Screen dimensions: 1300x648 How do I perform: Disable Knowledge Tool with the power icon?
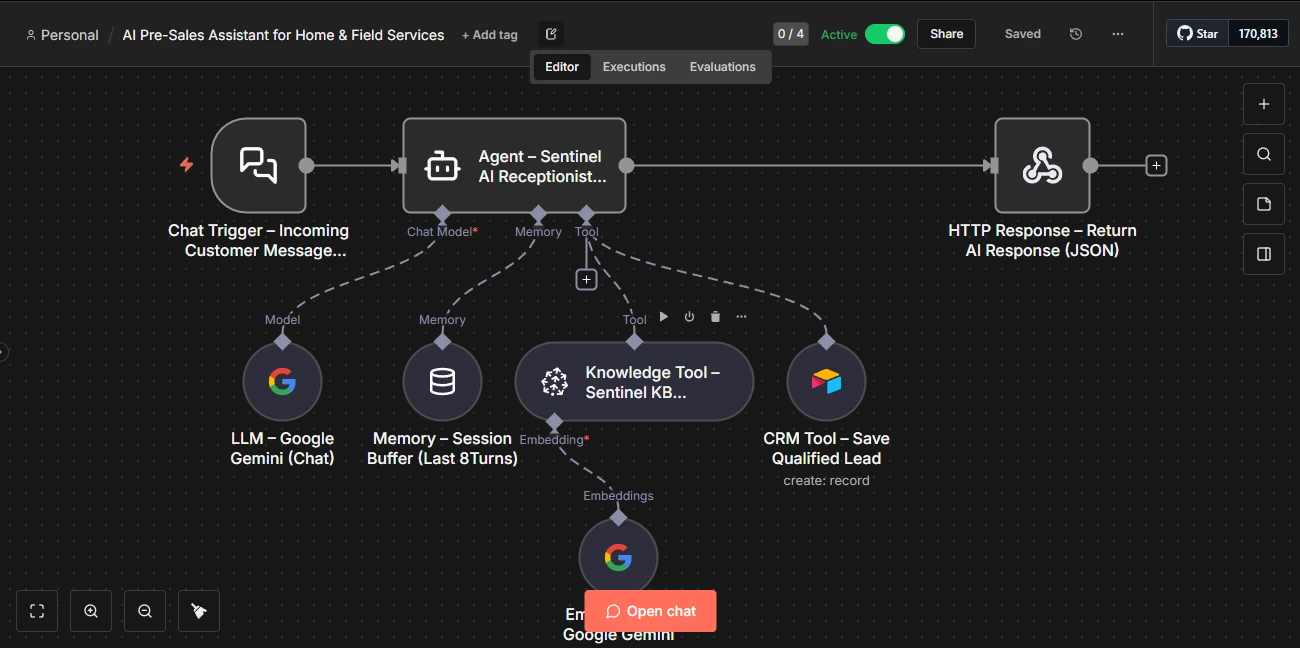pyautogui.click(x=689, y=316)
